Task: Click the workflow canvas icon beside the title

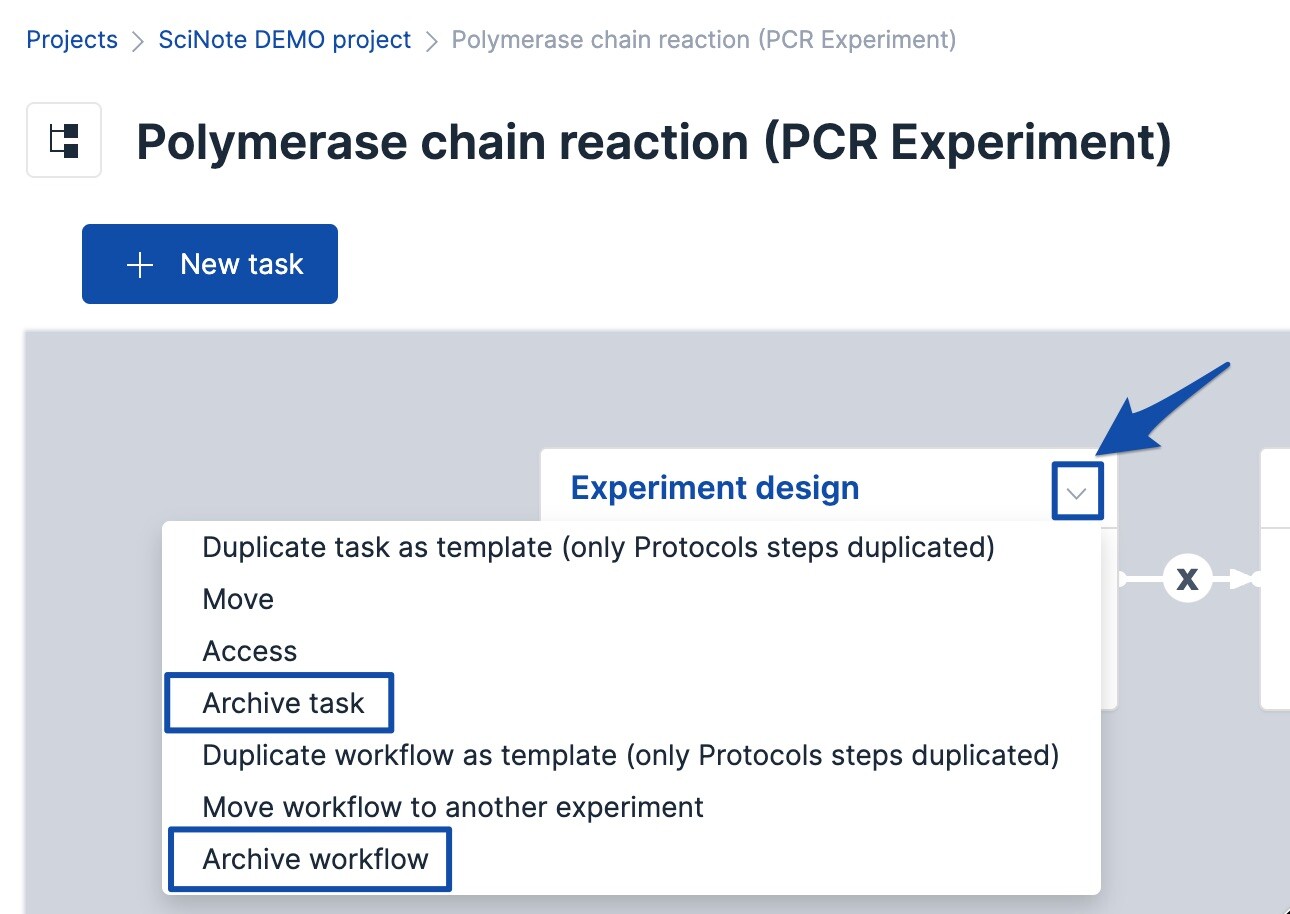Action: tap(64, 140)
